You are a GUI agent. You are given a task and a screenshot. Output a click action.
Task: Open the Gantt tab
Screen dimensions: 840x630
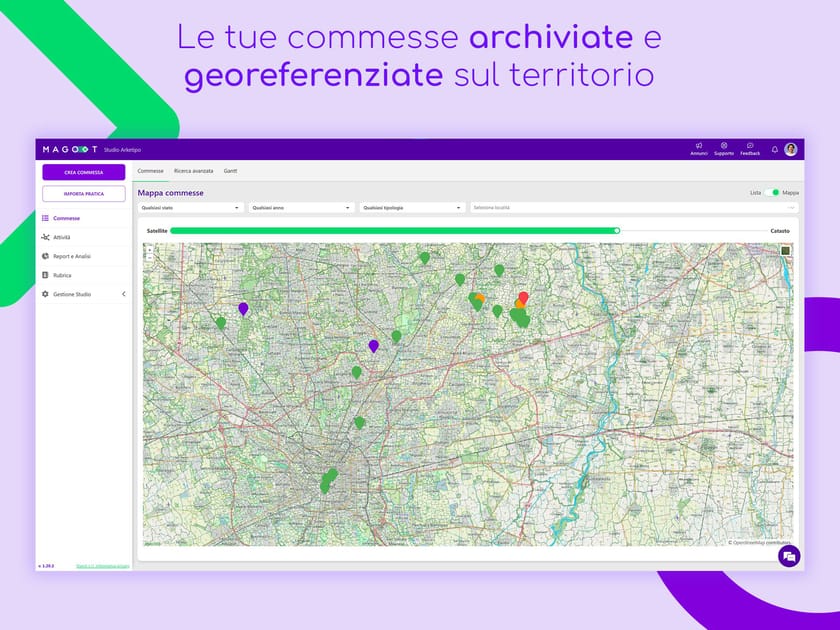tap(230, 170)
